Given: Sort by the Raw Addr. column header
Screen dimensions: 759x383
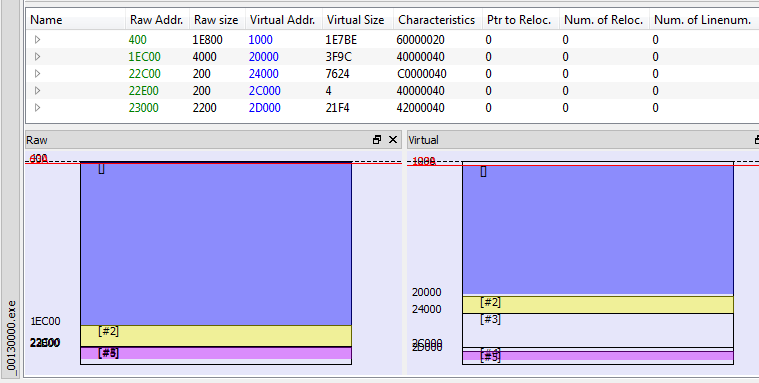Looking at the screenshot, I should click(158, 20).
